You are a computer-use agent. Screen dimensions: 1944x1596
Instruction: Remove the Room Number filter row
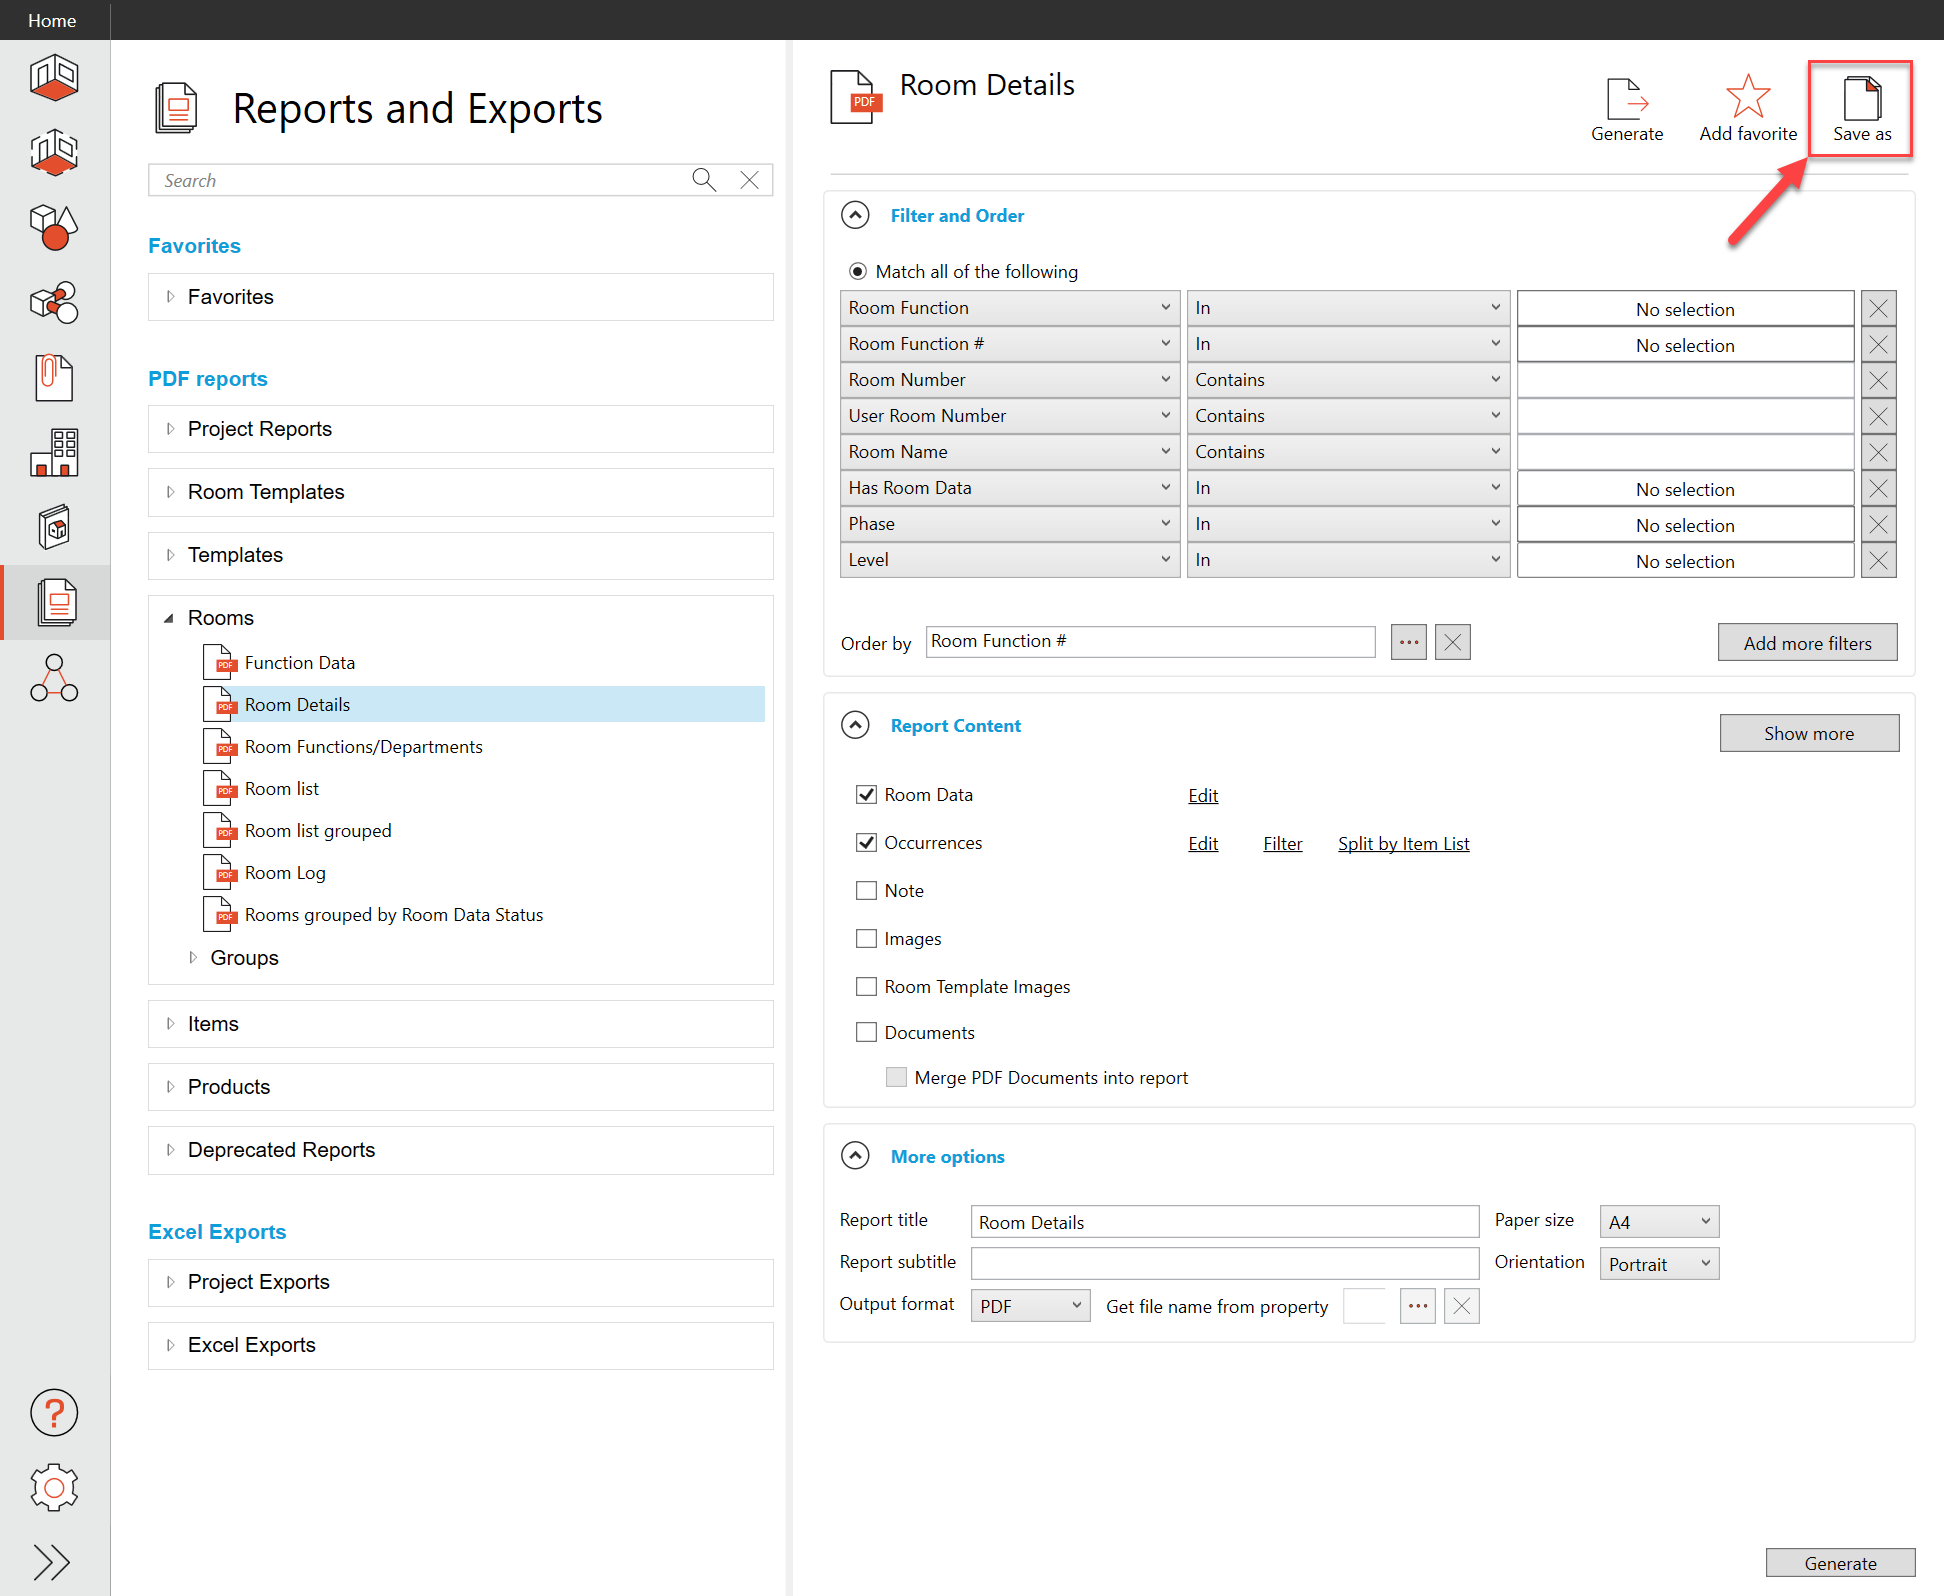(x=1878, y=380)
